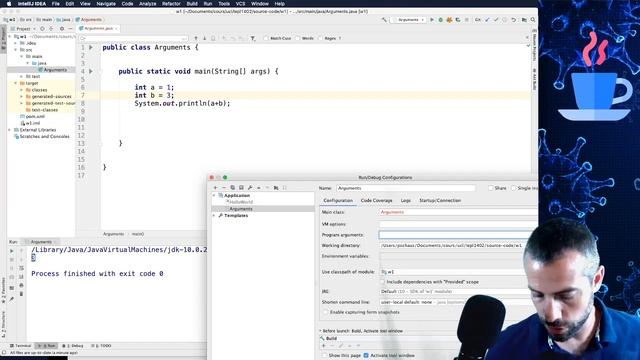Image resolution: width=640 pixels, height=360 pixels.
Task: Open Project panel gear settings
Action: [x=62, y=29]
